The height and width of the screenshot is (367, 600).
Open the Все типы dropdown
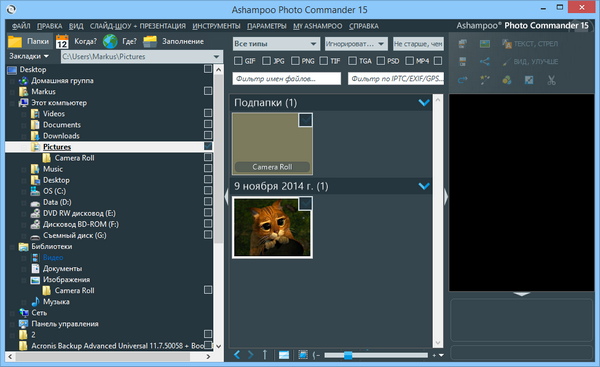276,44
